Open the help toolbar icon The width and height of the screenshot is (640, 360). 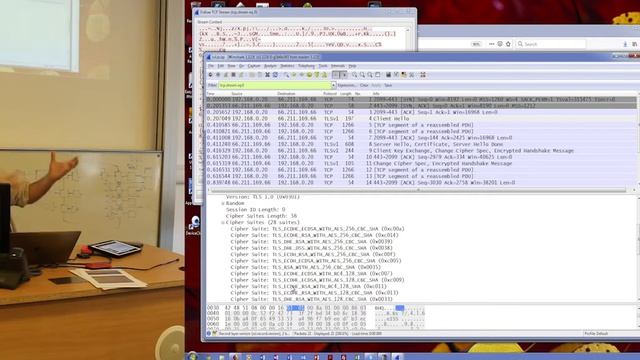tap(422, 75)
